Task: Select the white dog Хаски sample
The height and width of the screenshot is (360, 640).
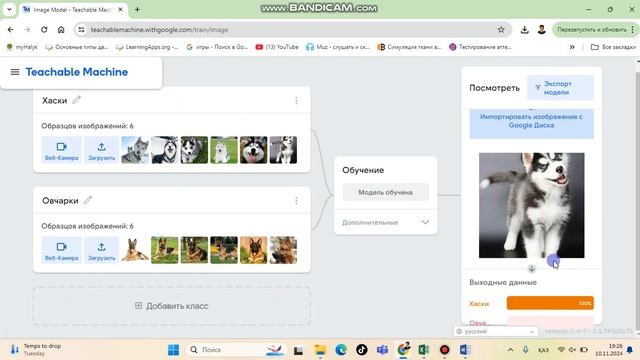Action: pyautogui.click(x=224, y=150)
